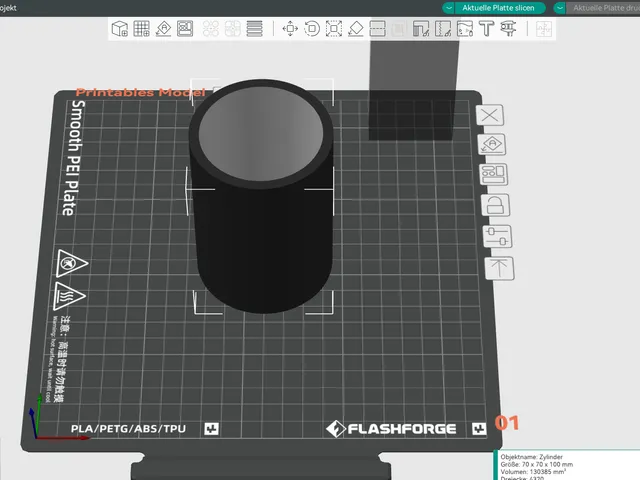Open the Variable layer height tool

(255, 29)
